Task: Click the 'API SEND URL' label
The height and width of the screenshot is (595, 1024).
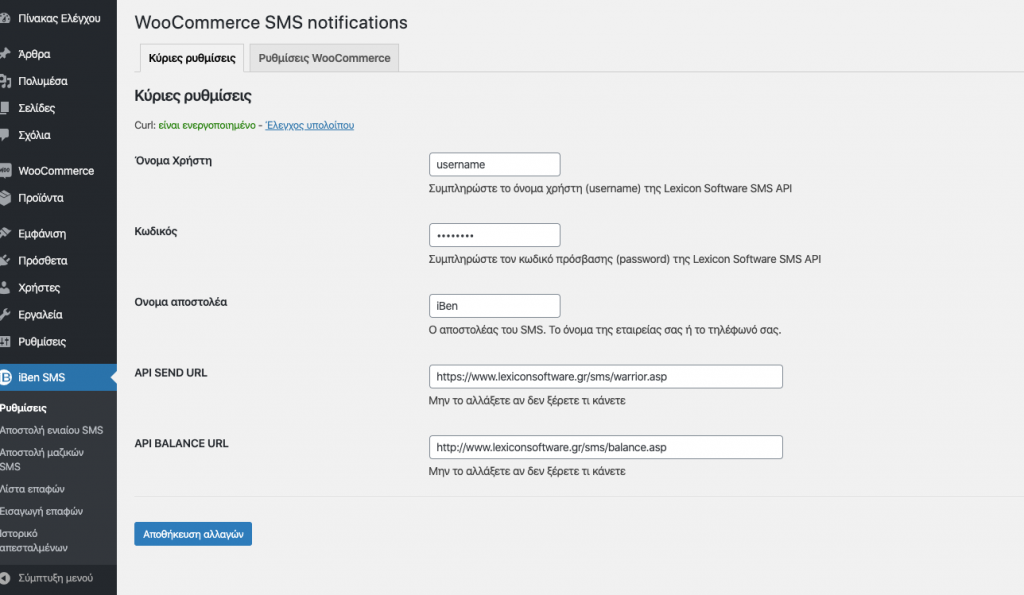Action: click(171, 373)
